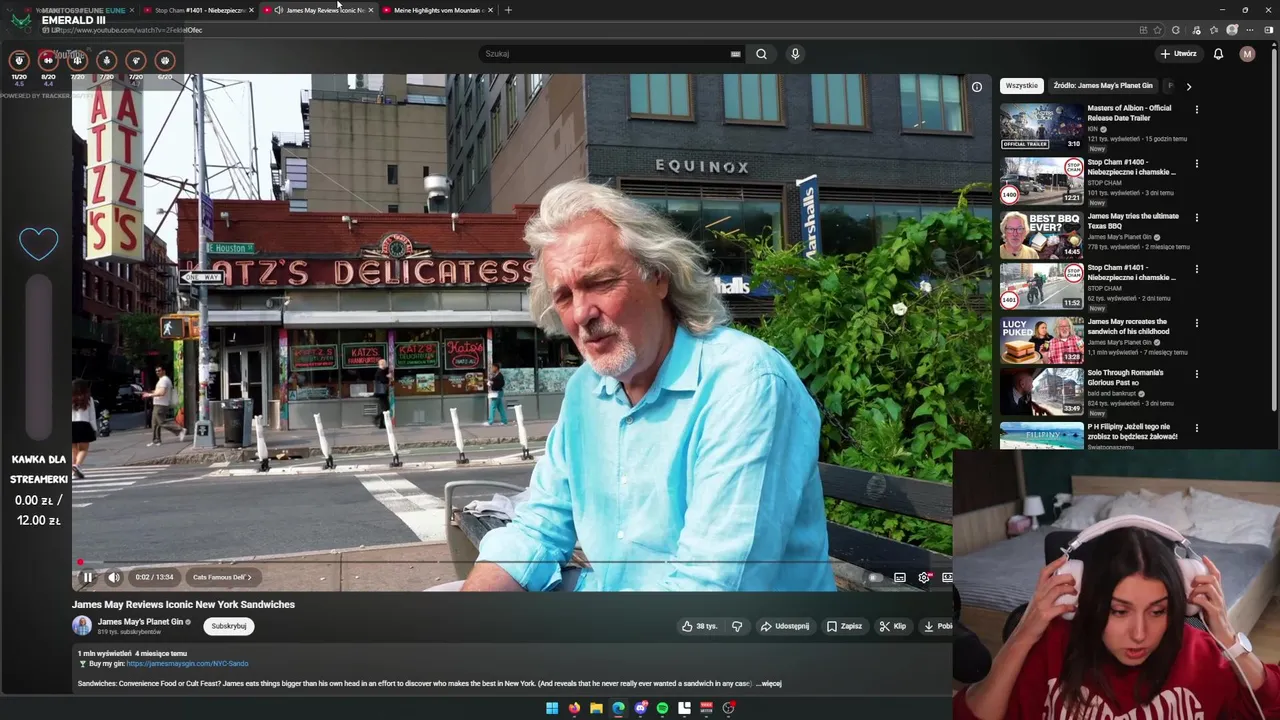Open a new browser tab
This screenshot has height=720, width=1280.
point(508,10)
